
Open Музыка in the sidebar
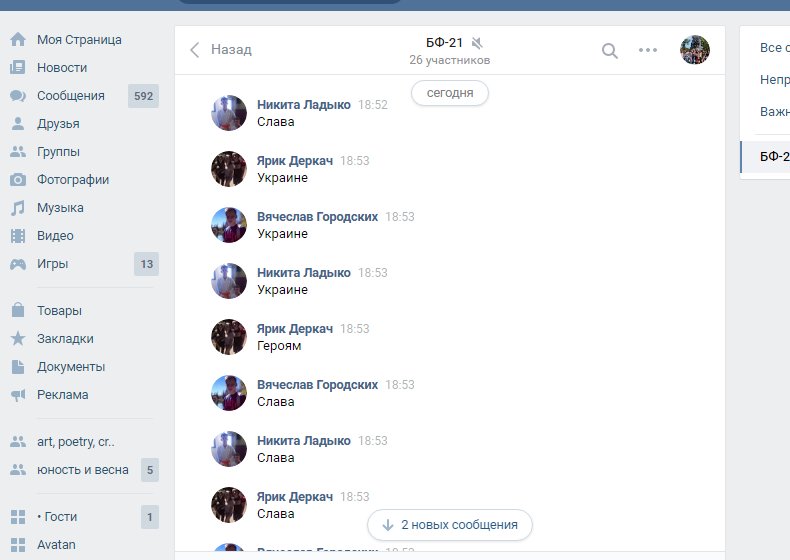click(x=60, y=208)
